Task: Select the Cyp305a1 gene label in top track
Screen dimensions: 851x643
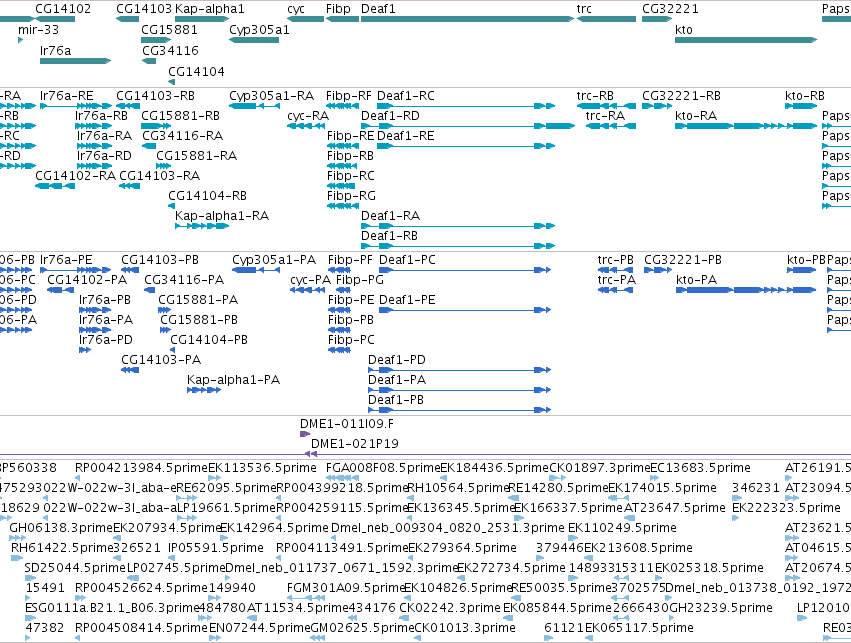Action: (259, 30)
